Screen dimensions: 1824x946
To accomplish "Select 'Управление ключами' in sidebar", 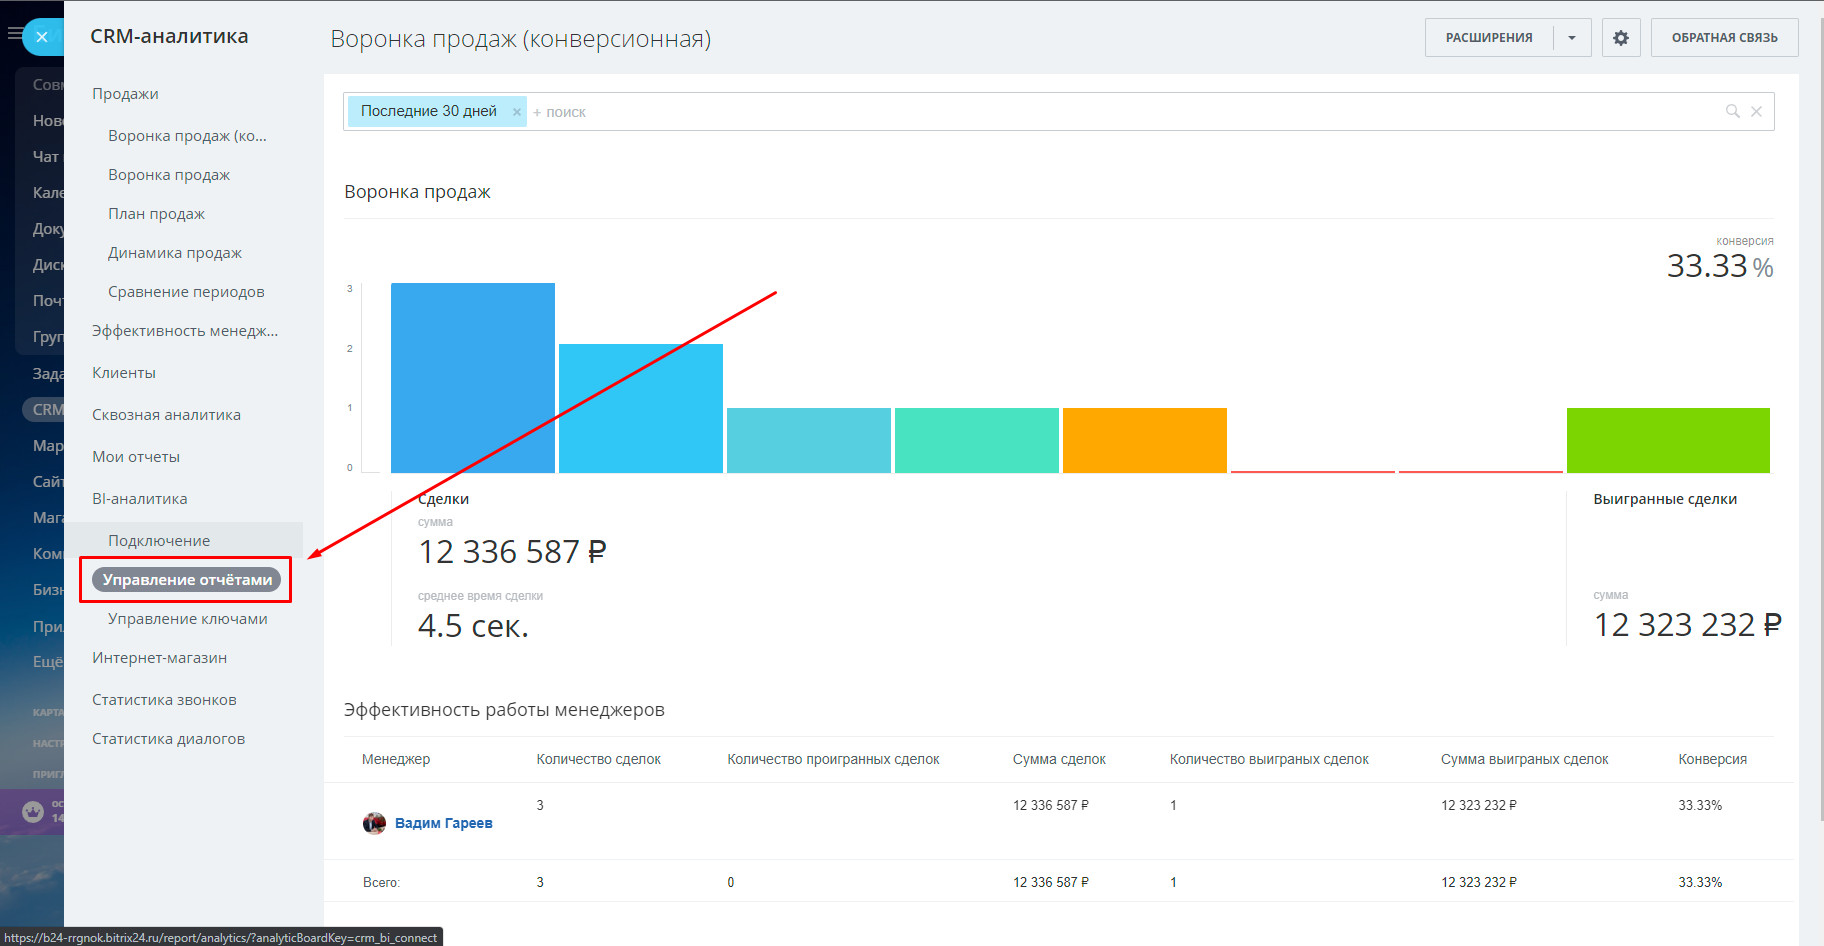I will tap(187, 619).
